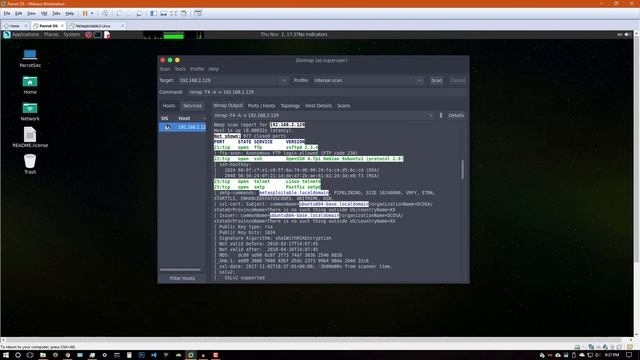Click the red round launcher in Parrot panel

point(89,35)
